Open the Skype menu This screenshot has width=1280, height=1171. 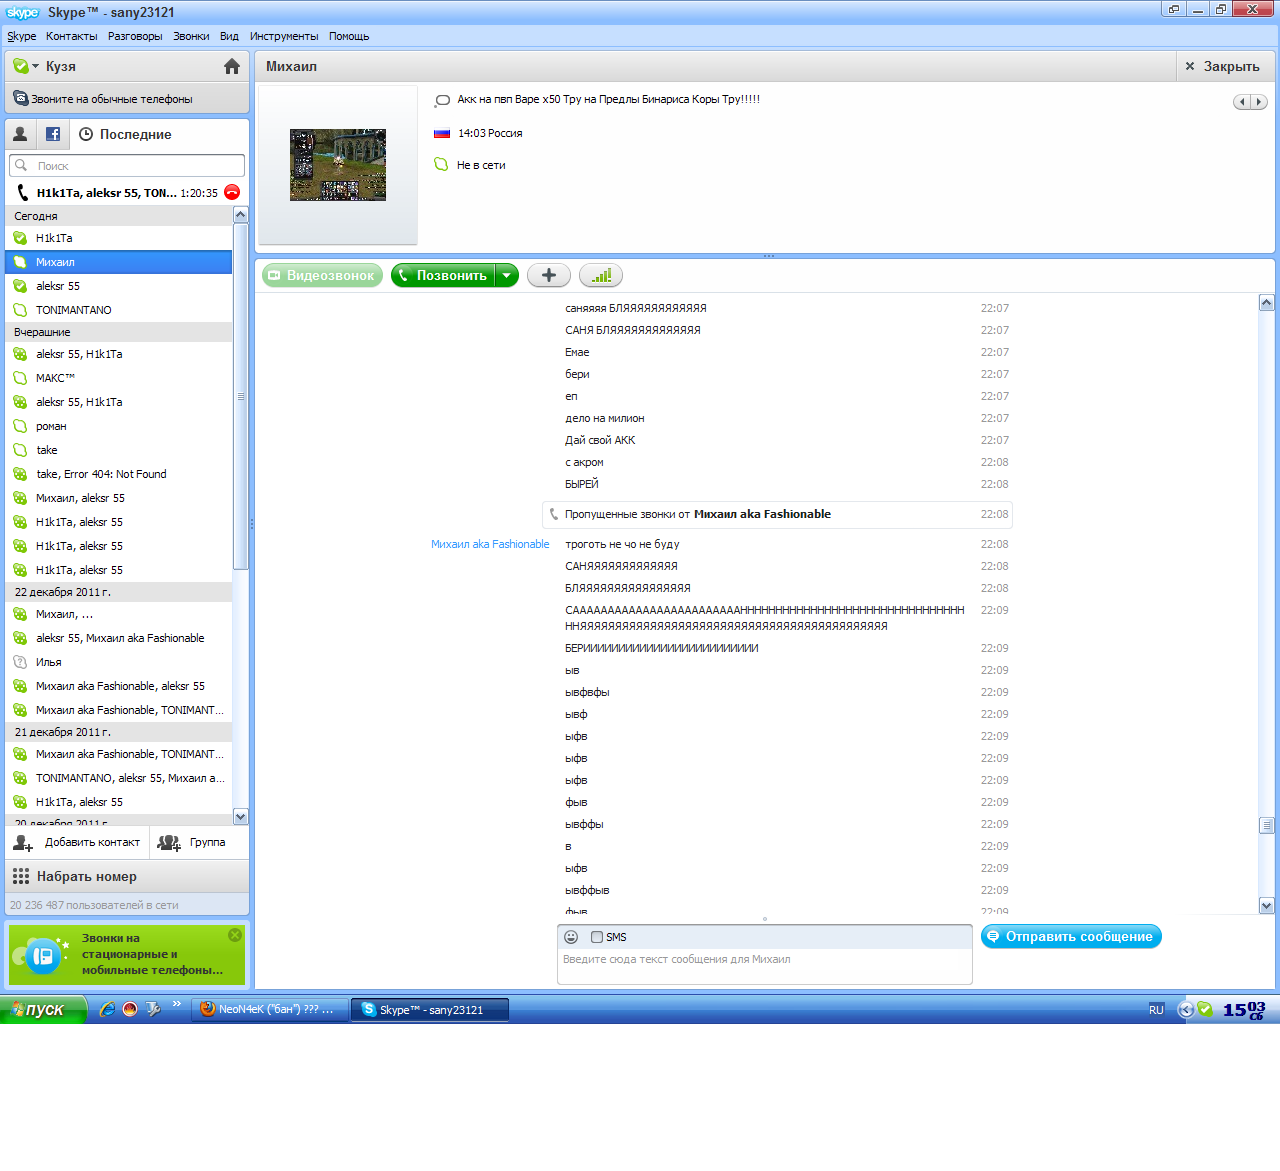(22, 36)
